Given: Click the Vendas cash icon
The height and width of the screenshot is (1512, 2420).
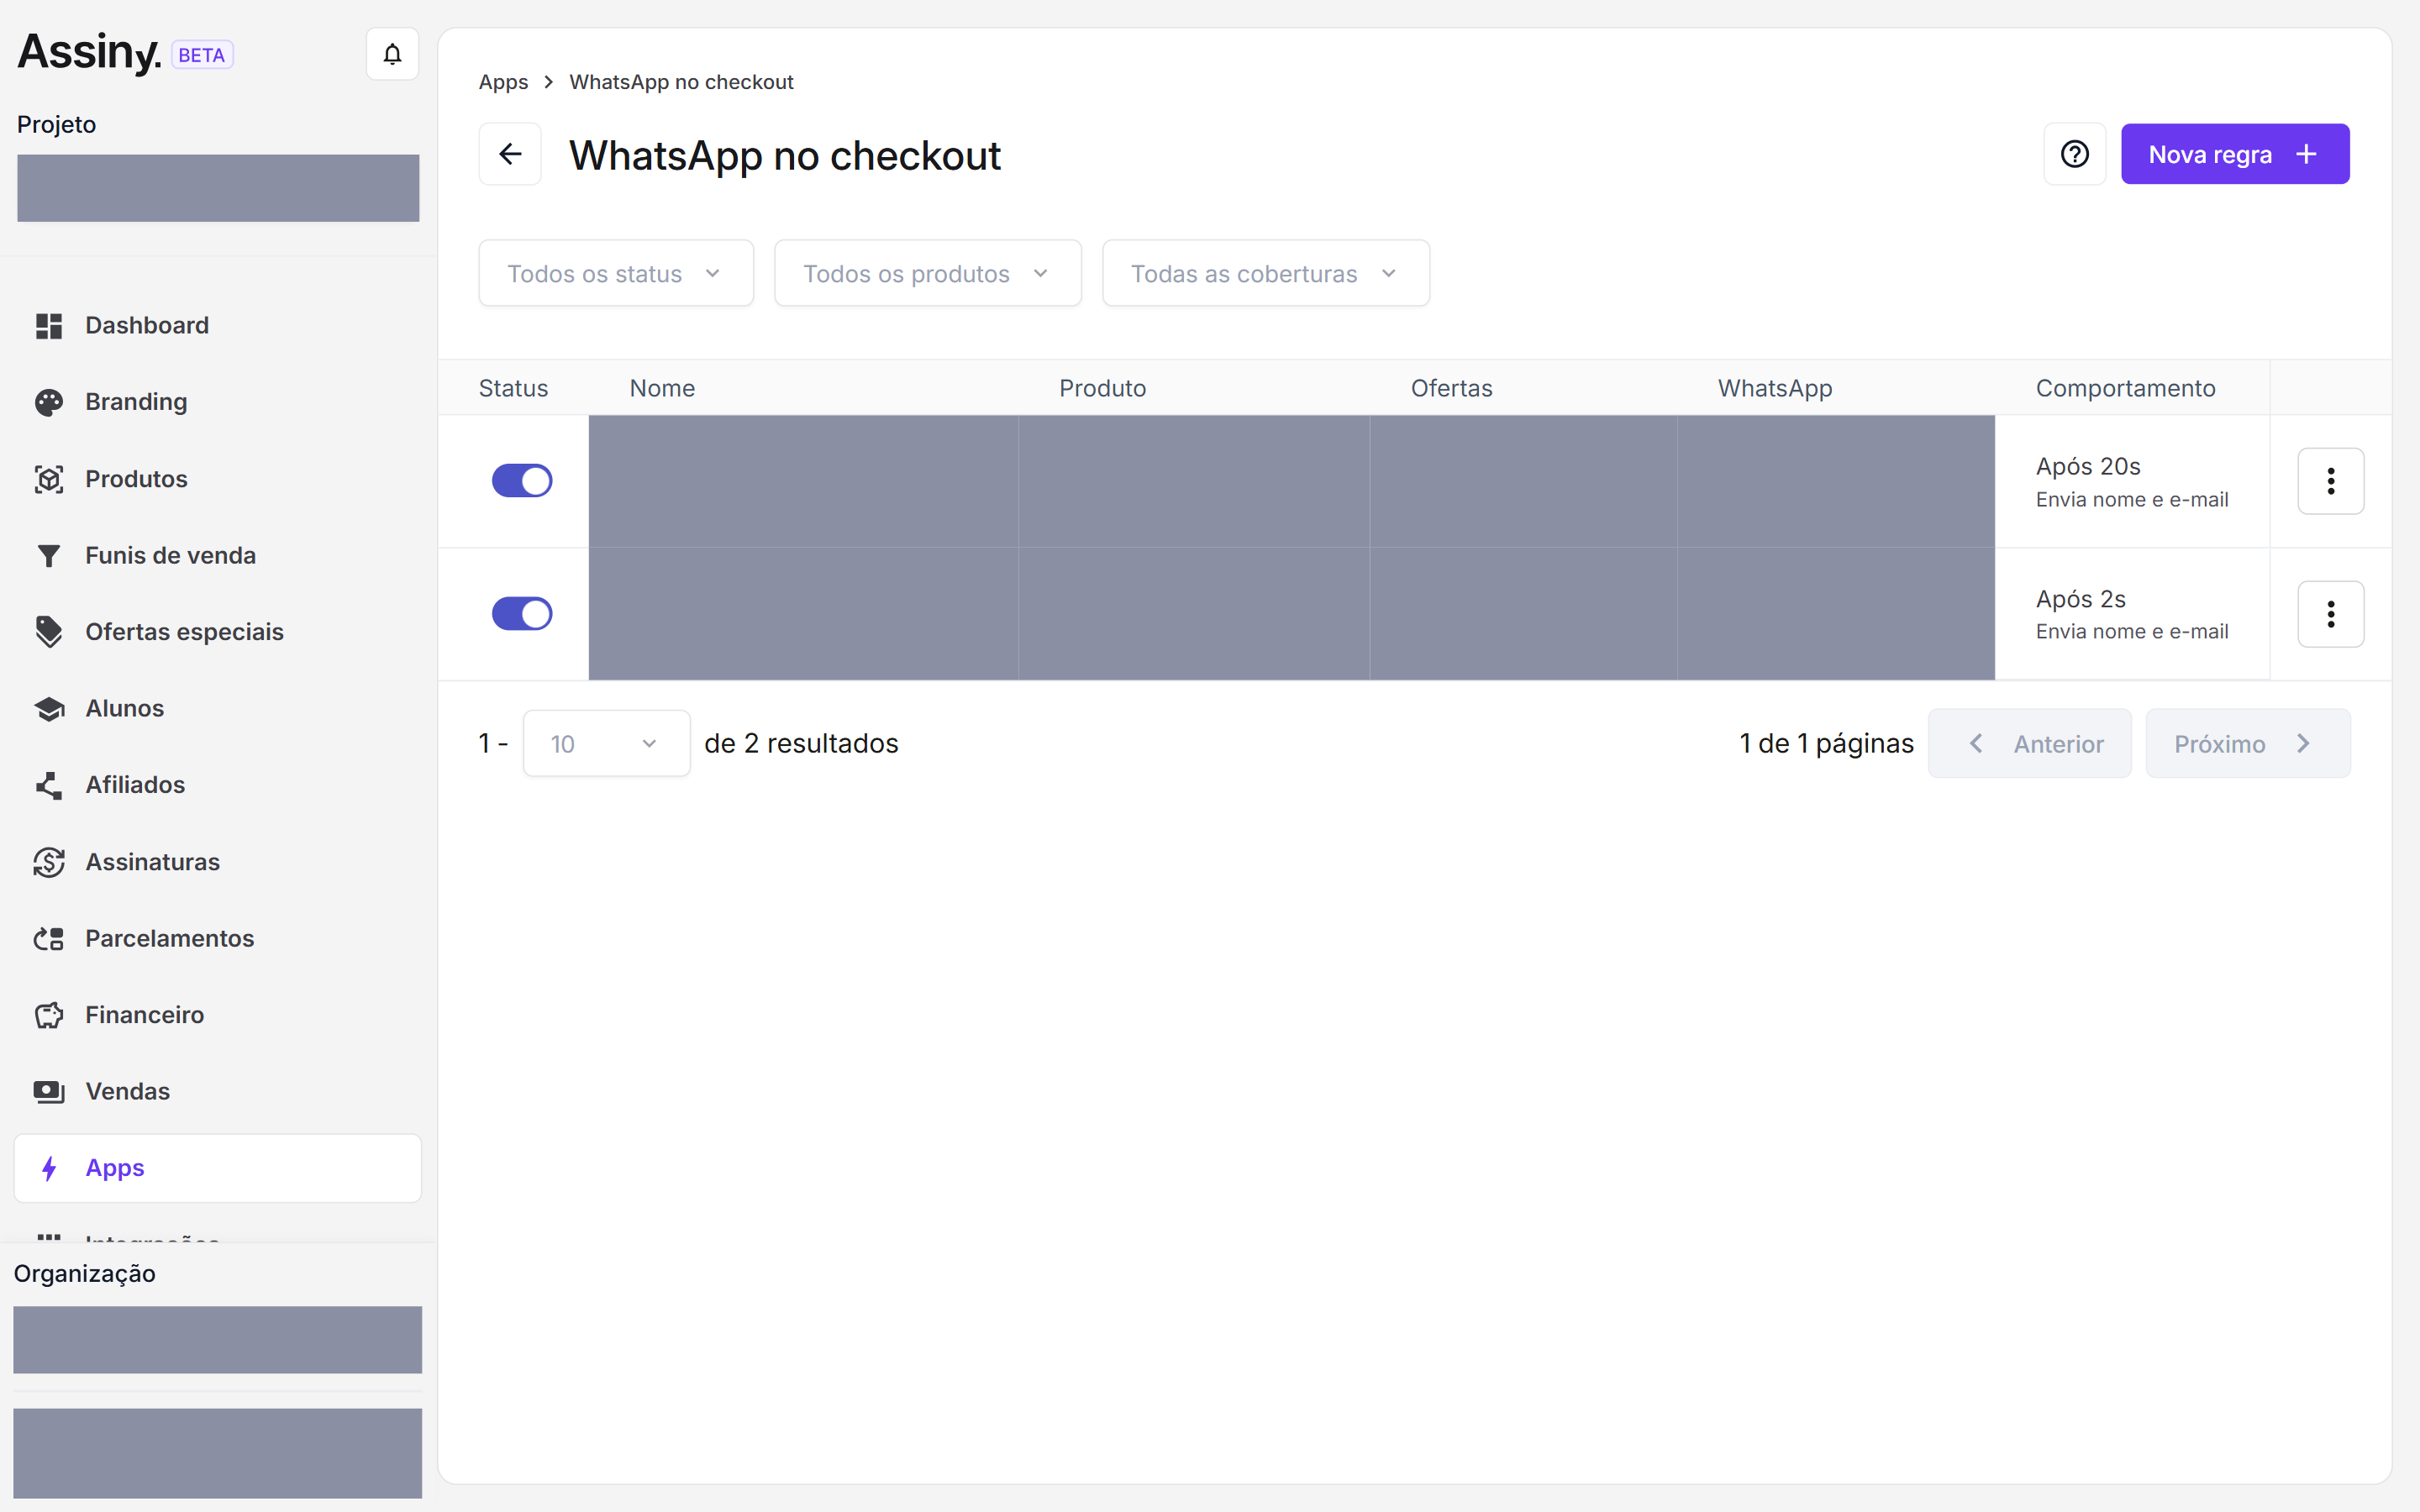Looking at the screenshot, I should [48, 1091].
